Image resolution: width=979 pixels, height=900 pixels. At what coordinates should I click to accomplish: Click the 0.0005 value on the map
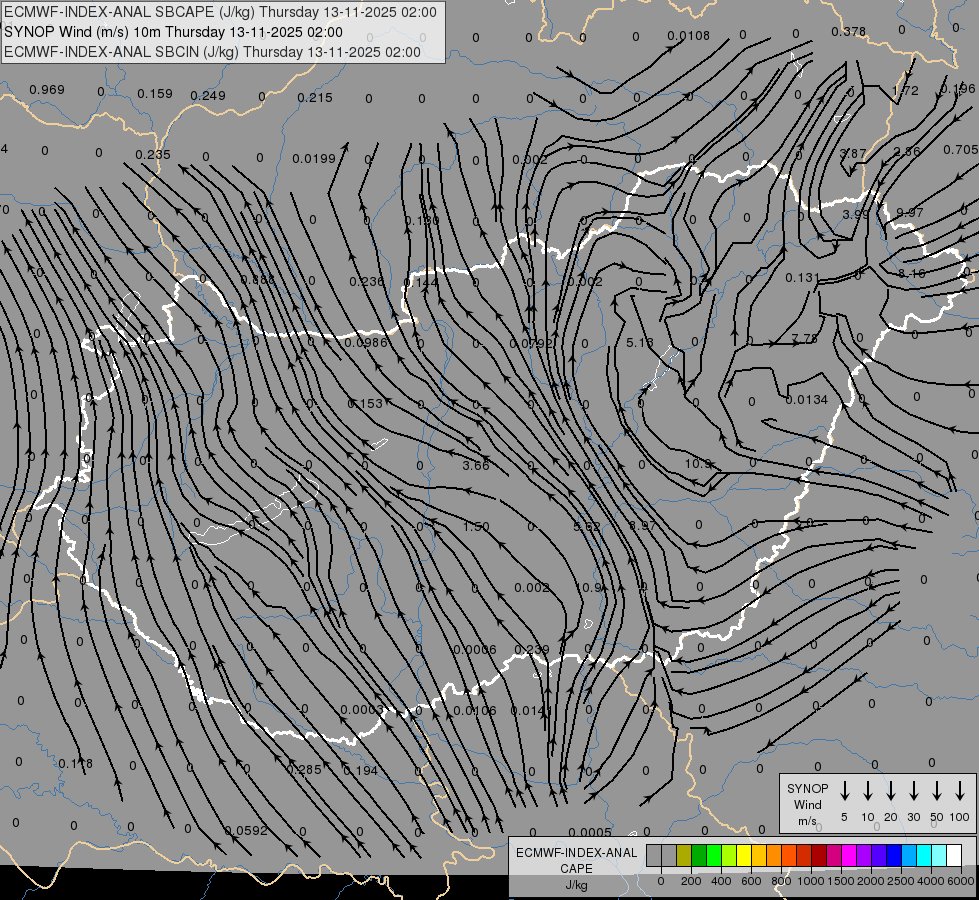[x=590, y=832]
